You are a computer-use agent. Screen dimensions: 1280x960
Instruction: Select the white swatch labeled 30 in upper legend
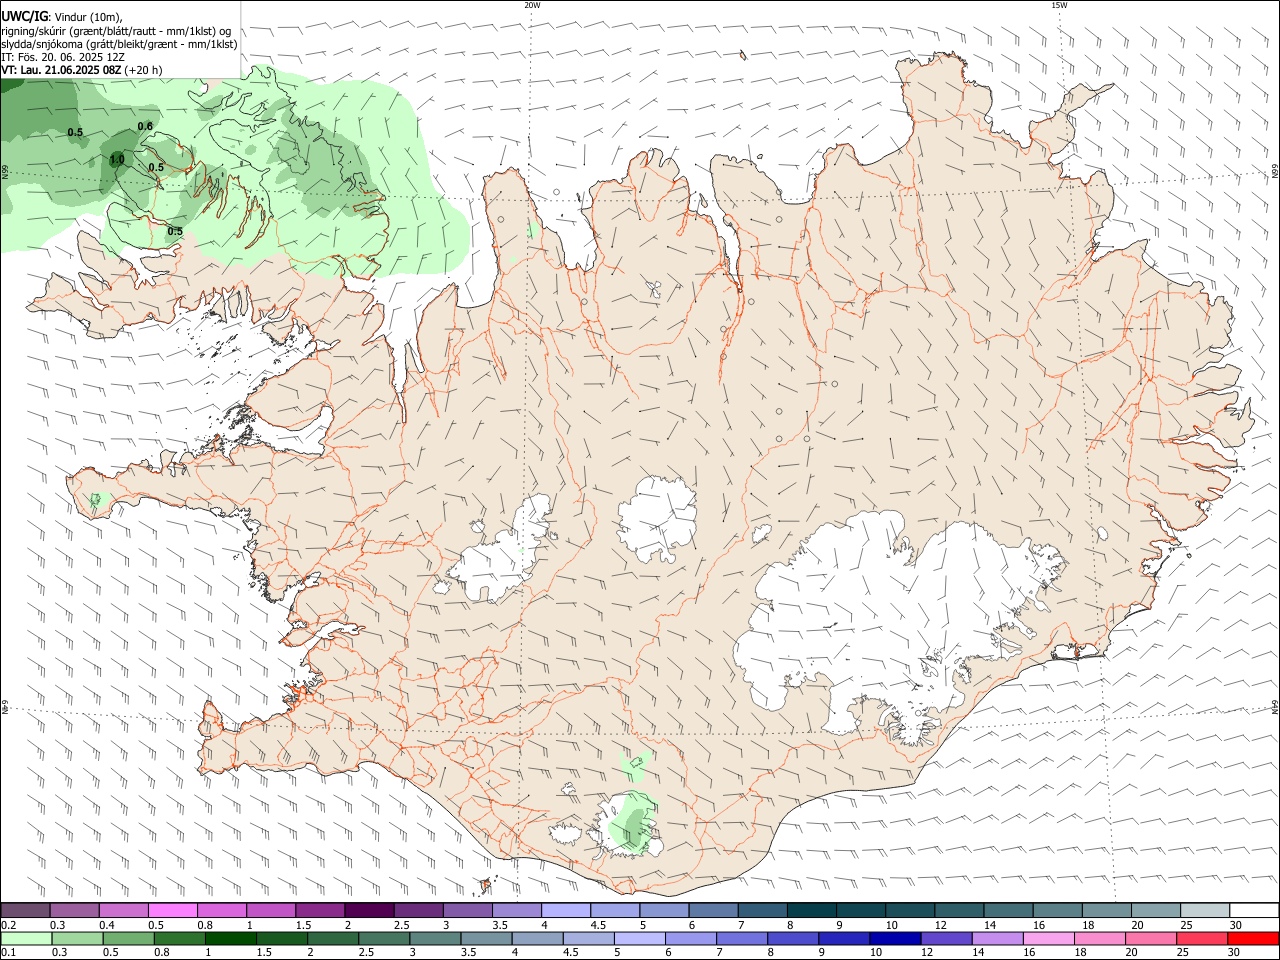[1253, 910]
